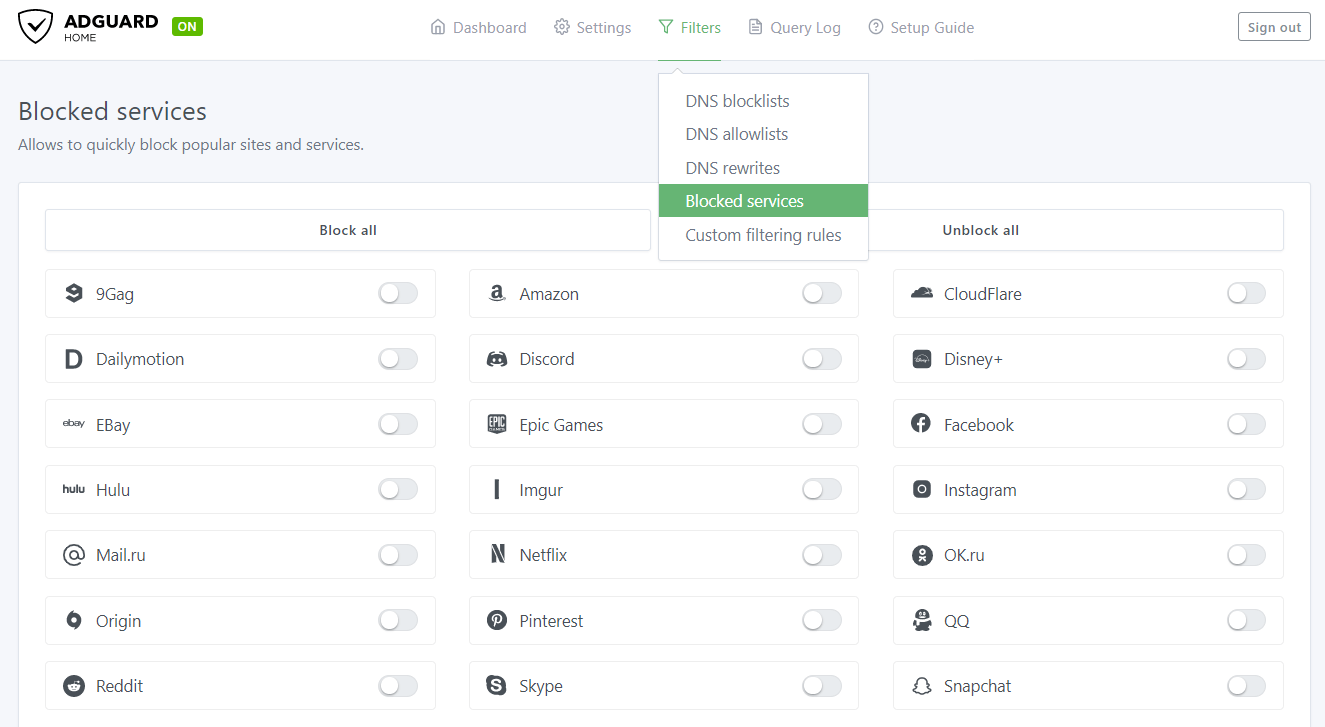1325x727 pixels.
Task: Turn on CloudFlare blocking toggle
Action: coord(1246,293)
